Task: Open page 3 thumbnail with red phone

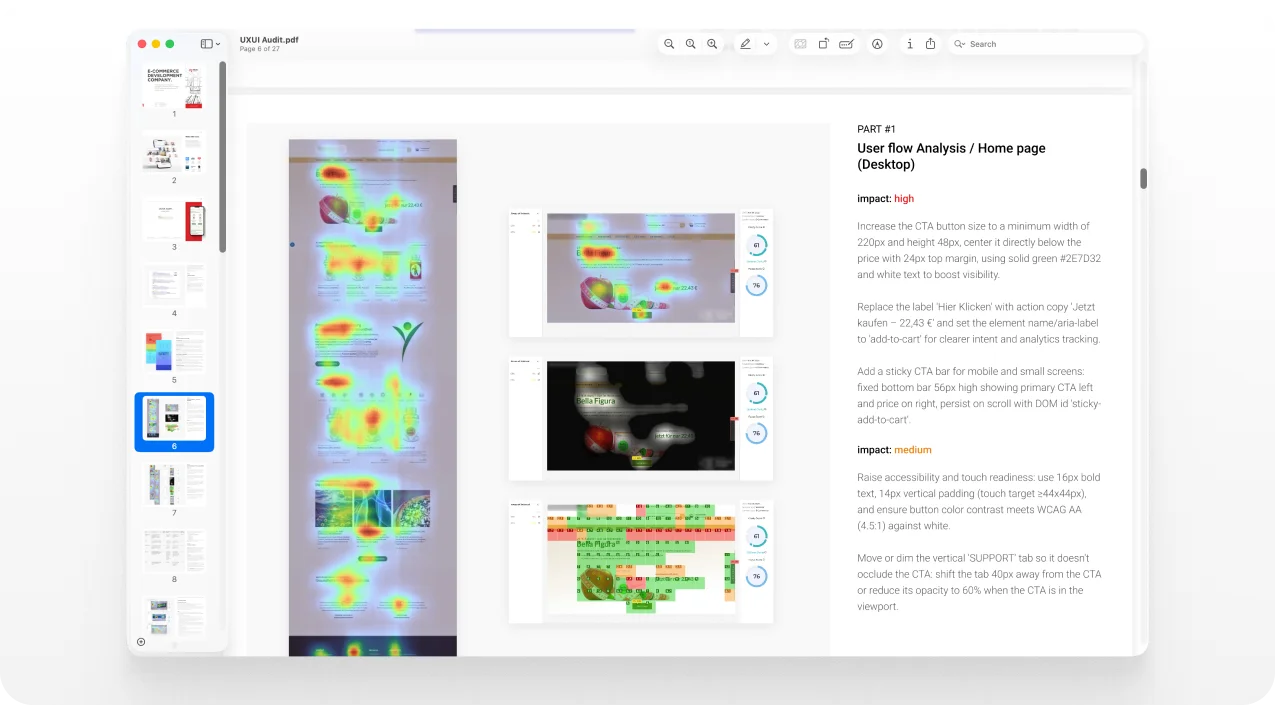Action: 174,219
